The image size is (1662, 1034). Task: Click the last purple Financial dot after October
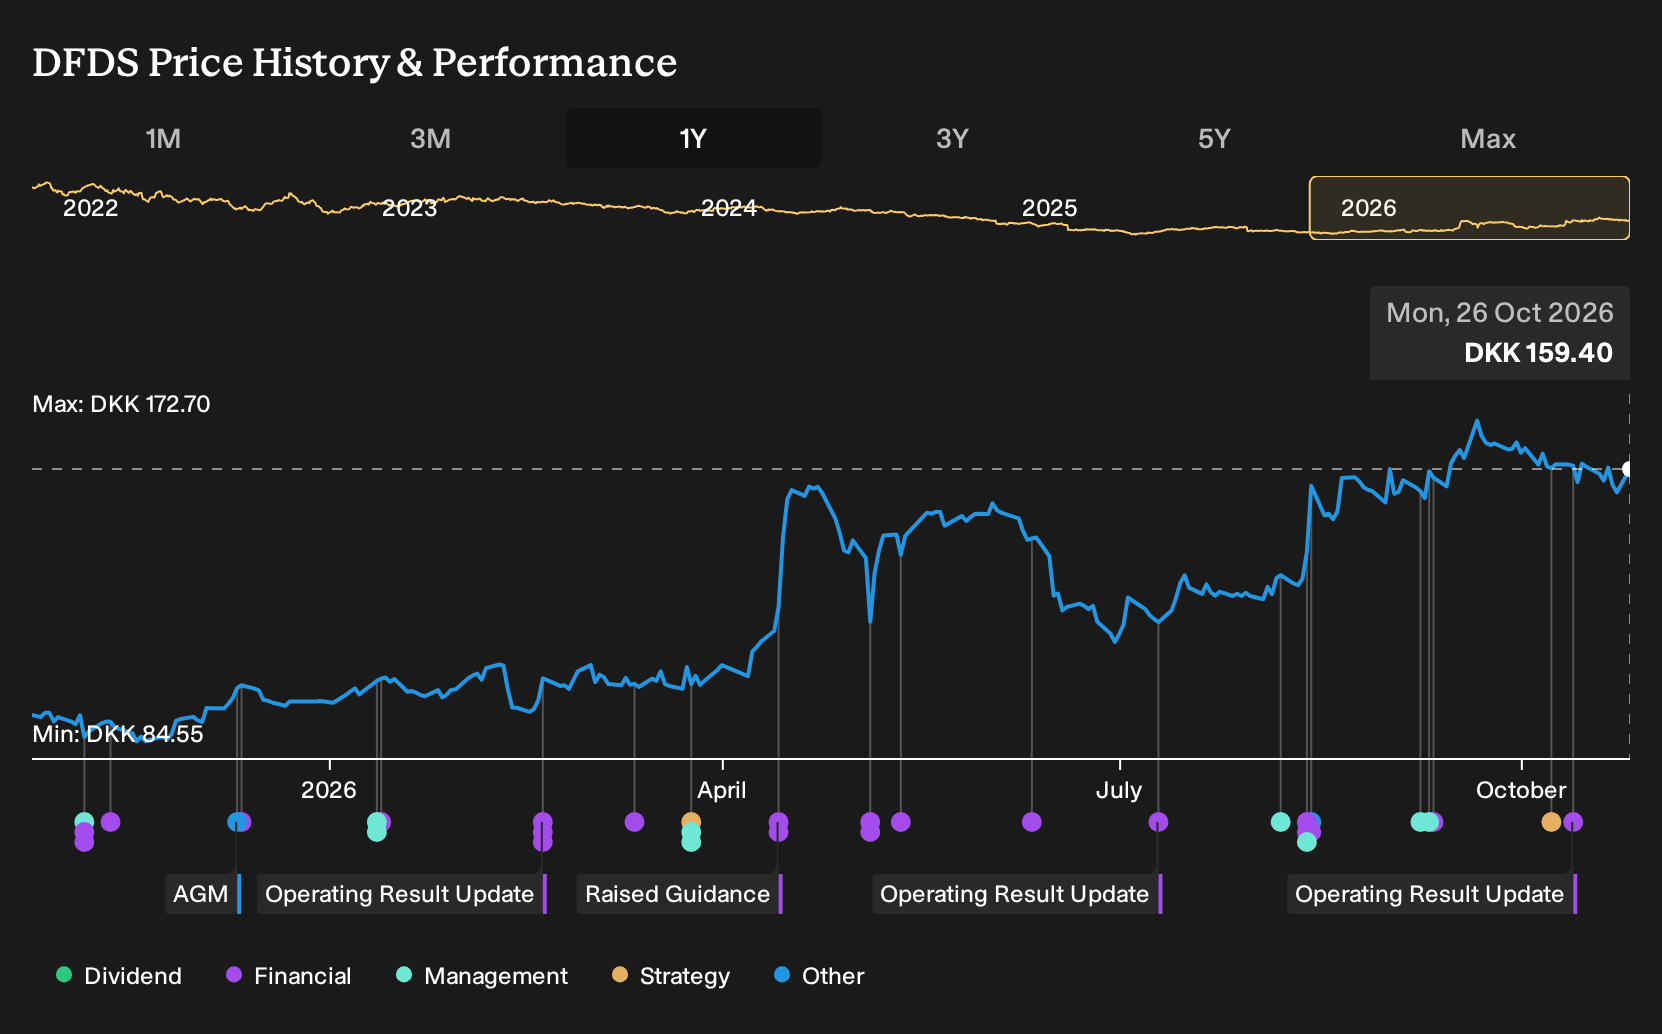pos(1573,822)
